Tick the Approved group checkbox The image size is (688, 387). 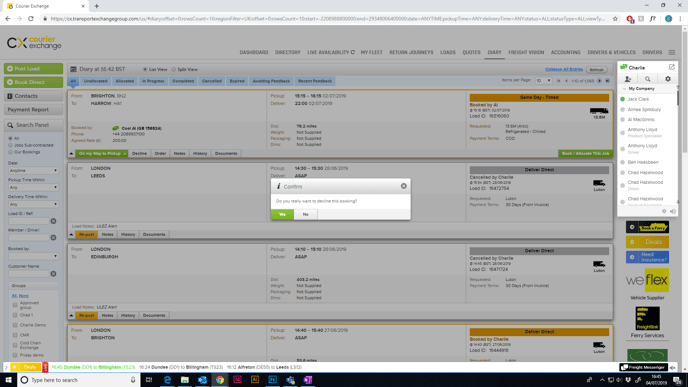click(15, 305)
